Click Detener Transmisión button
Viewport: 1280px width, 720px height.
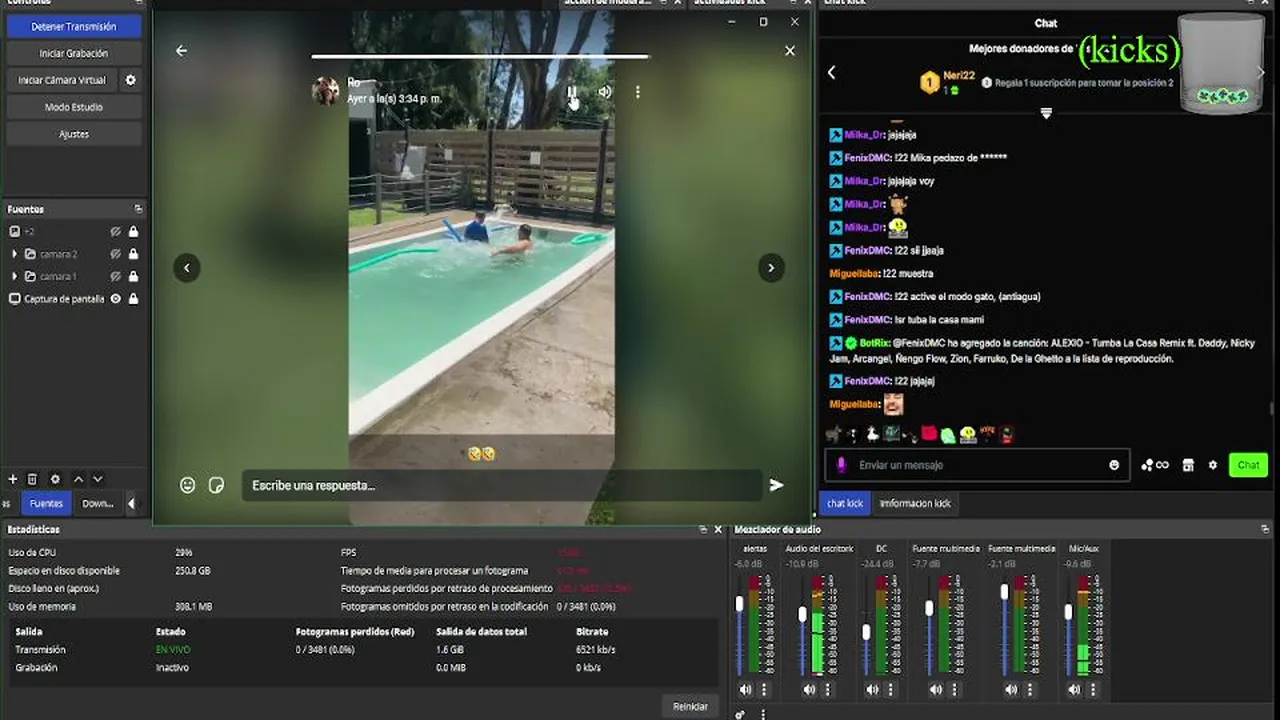(73, 27)
